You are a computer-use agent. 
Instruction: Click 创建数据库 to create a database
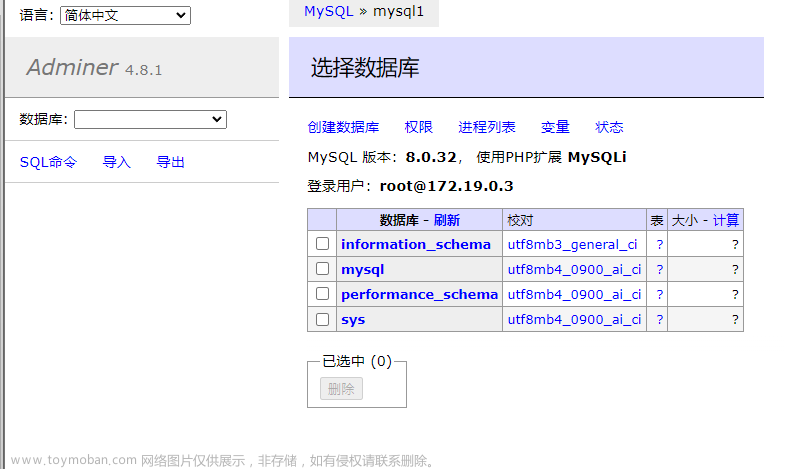point(343,127)
